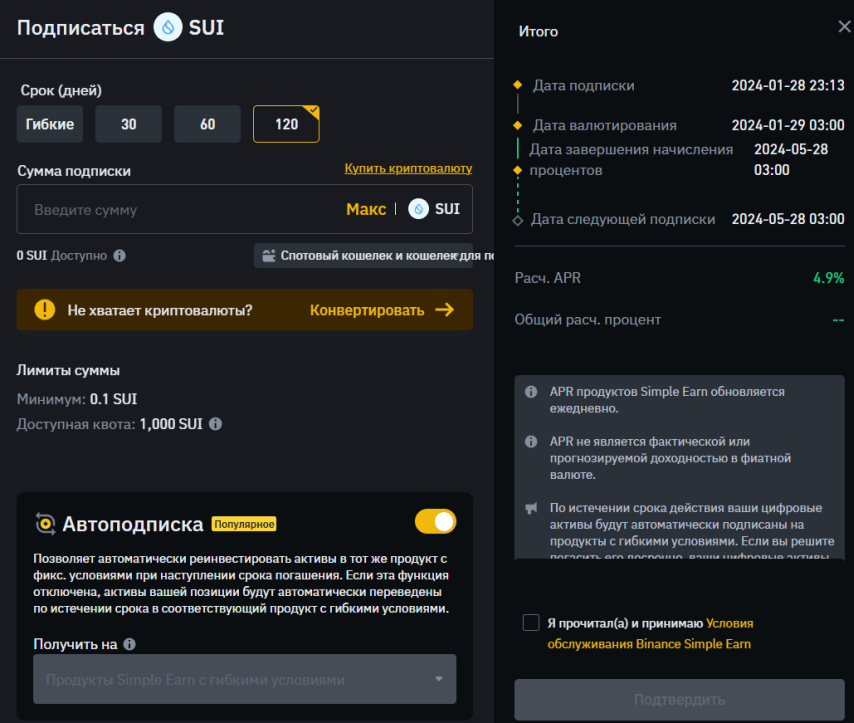Click the Итого heading
The height and width of the screenshot is (723, 854).
(x=538, y=32)
